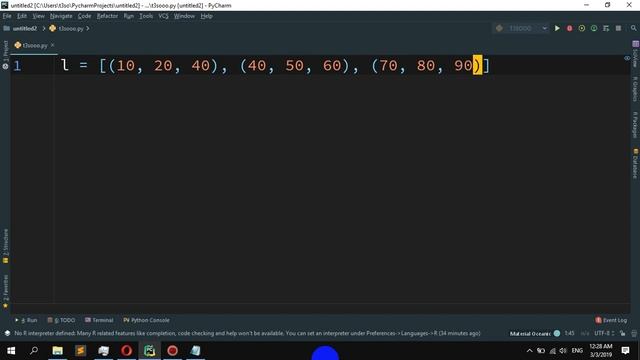Screen dimensions: 640x360
Task: Open the Run menu
Action: (129, 16)
